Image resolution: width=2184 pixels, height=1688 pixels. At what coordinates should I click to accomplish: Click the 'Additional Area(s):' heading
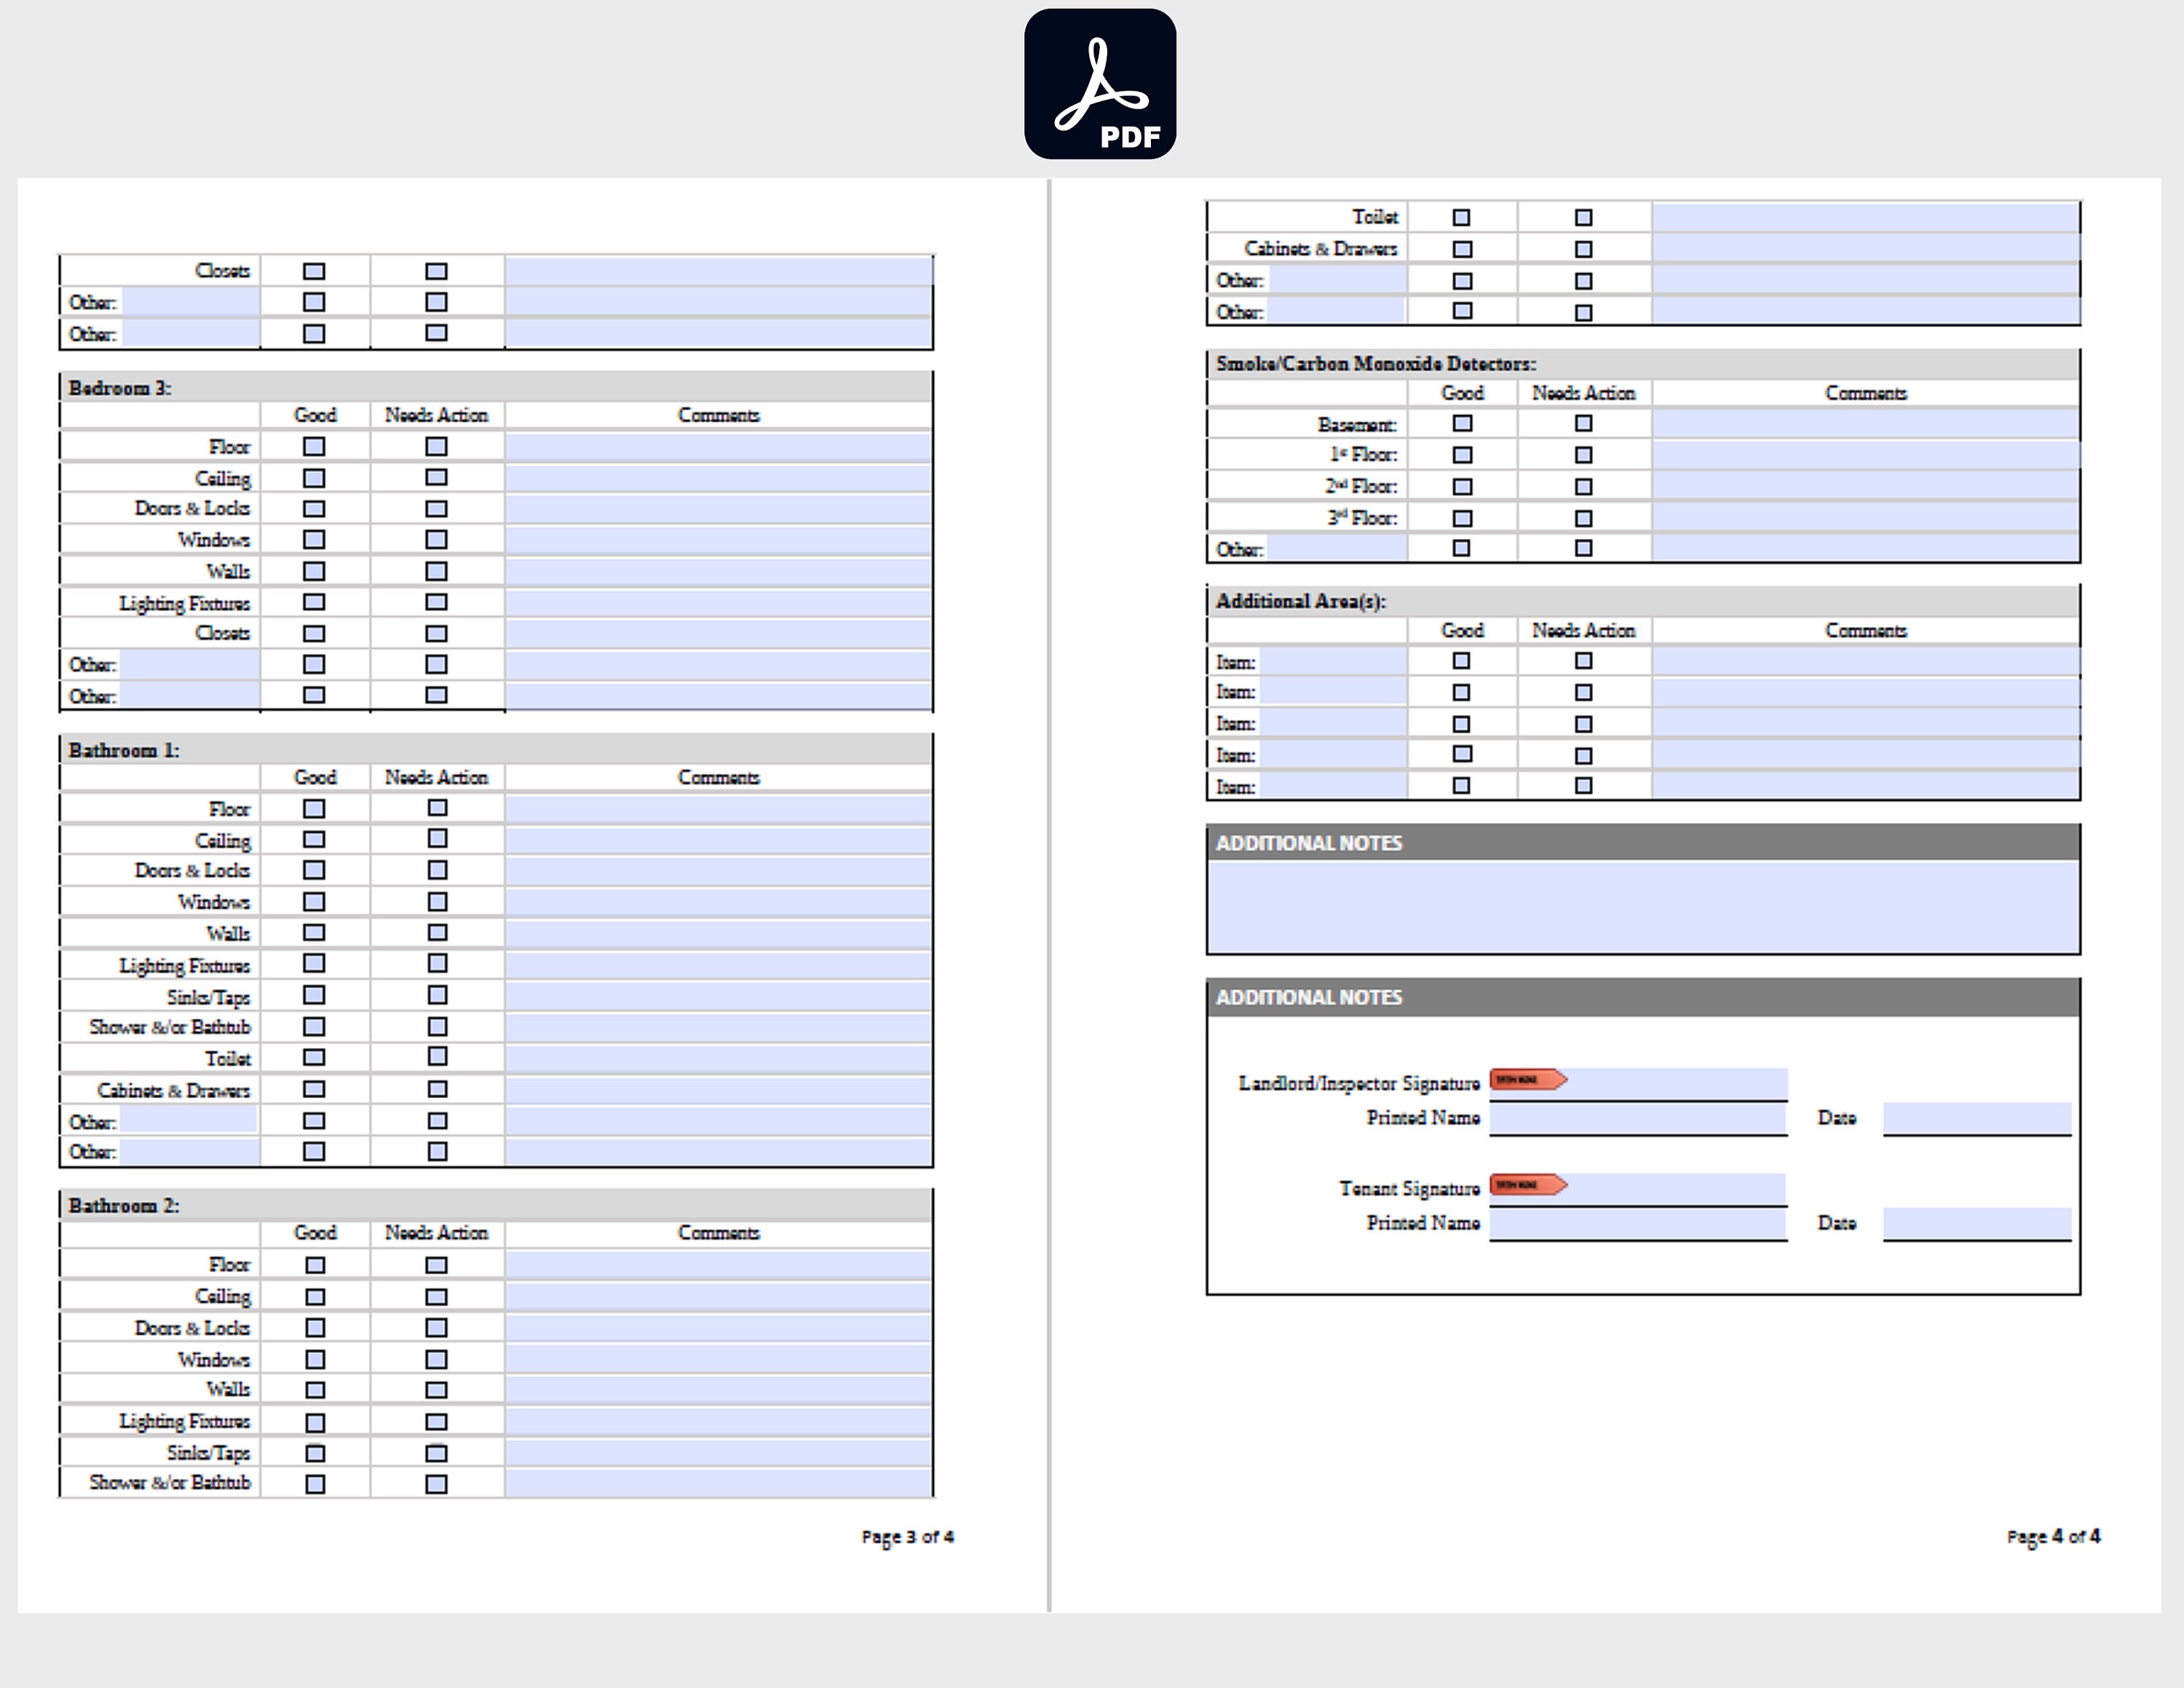[x=1301, y=601]
